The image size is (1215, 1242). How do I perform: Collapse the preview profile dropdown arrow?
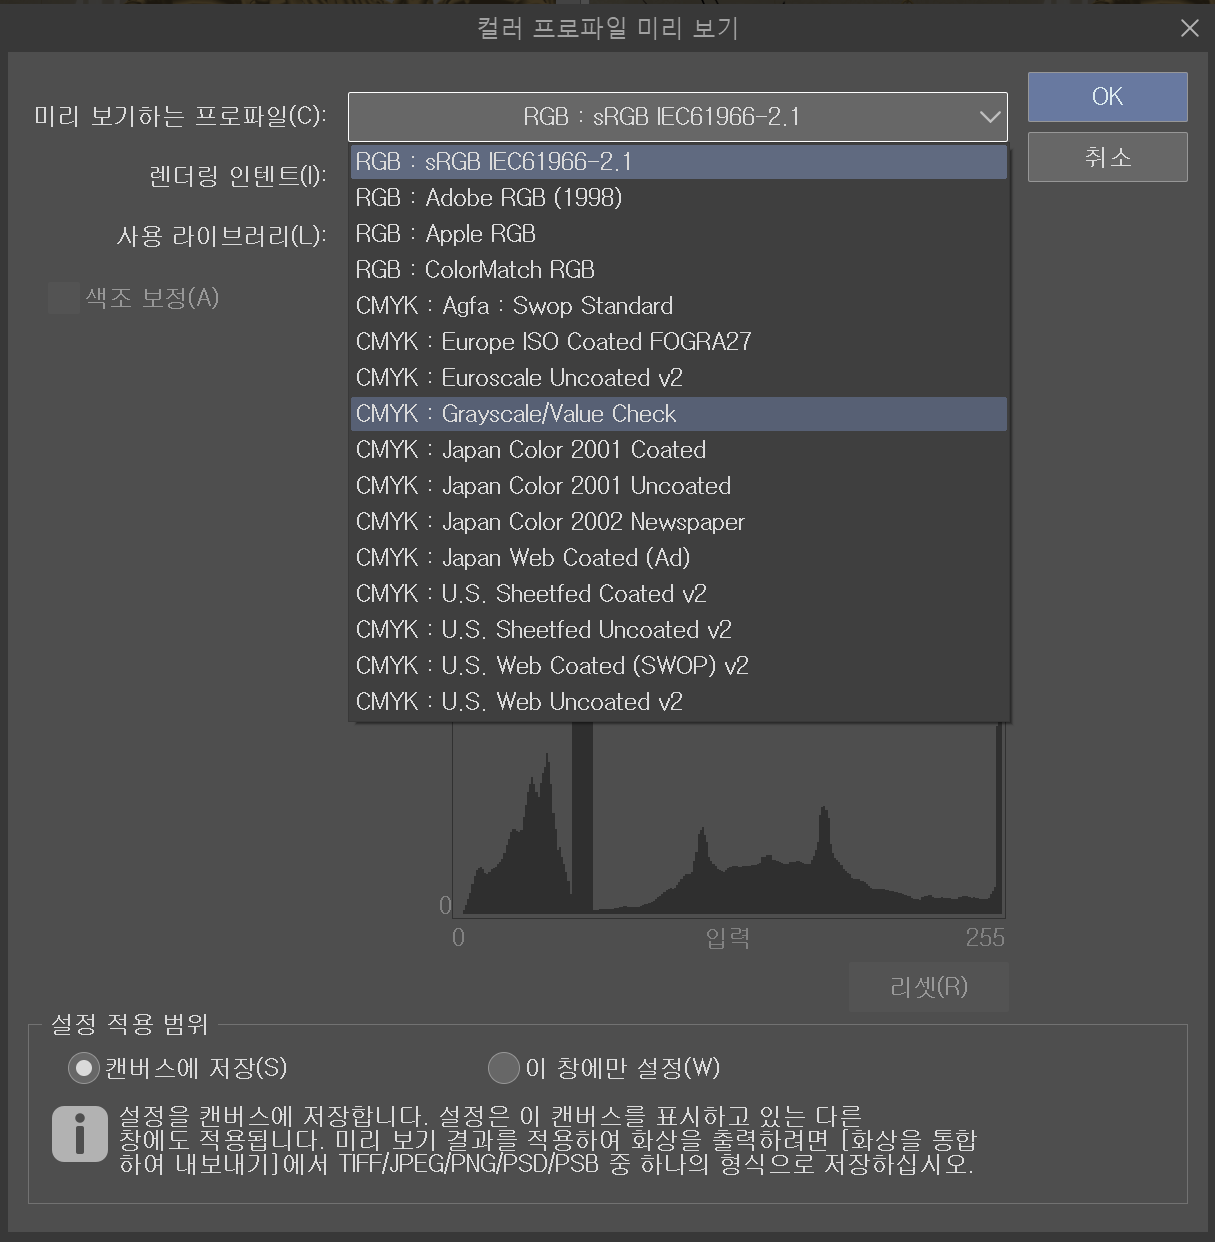coord(989,117)
